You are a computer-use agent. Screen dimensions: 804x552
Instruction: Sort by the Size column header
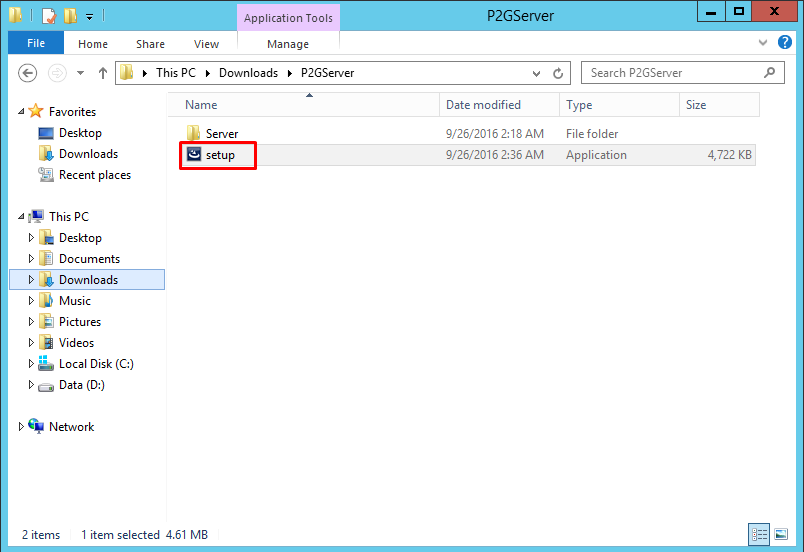(x=719, y=105)
